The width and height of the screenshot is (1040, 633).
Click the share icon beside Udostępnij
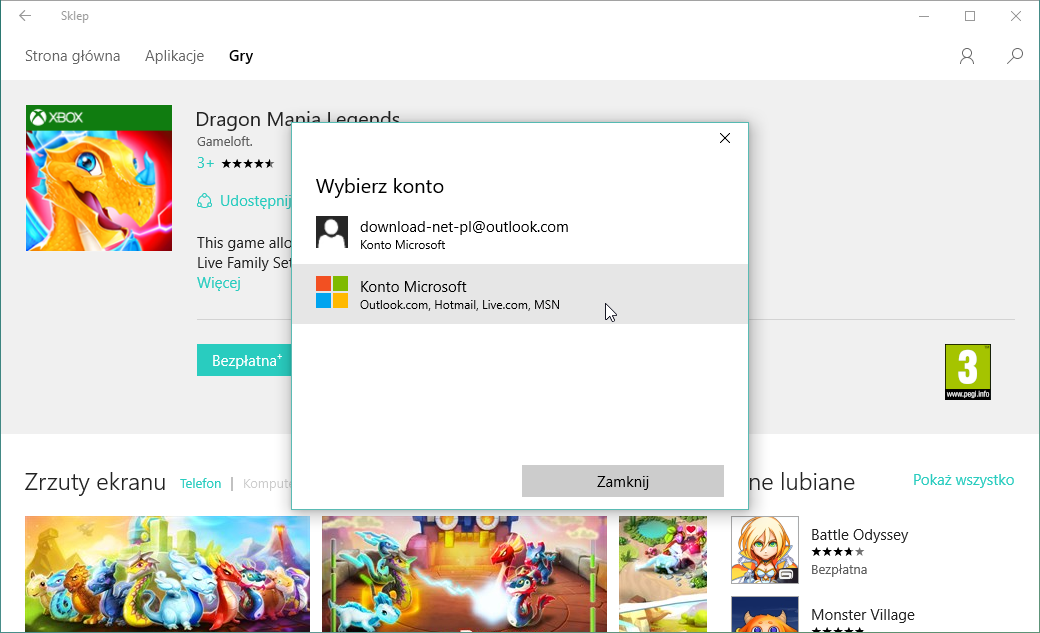pyautogui.click(x=205, y=201)
